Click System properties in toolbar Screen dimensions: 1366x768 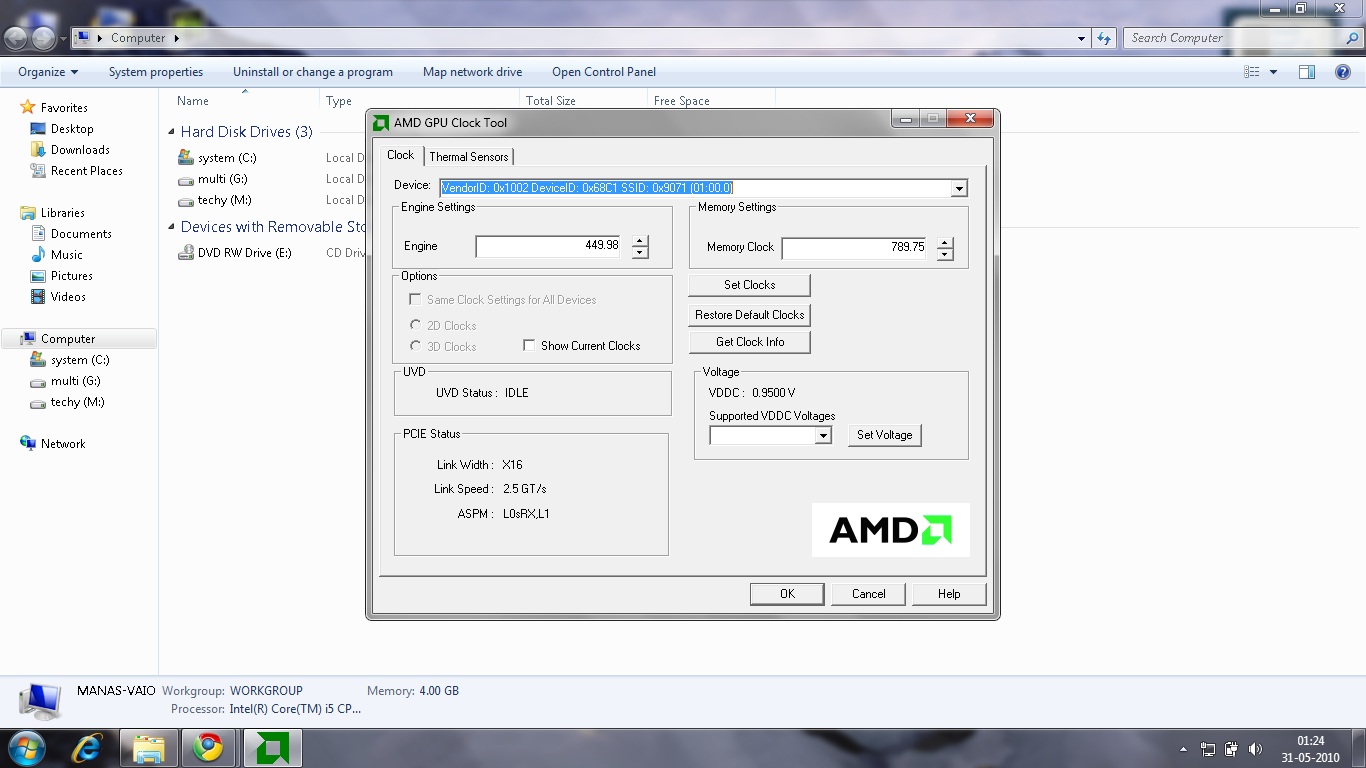point(156,72)
